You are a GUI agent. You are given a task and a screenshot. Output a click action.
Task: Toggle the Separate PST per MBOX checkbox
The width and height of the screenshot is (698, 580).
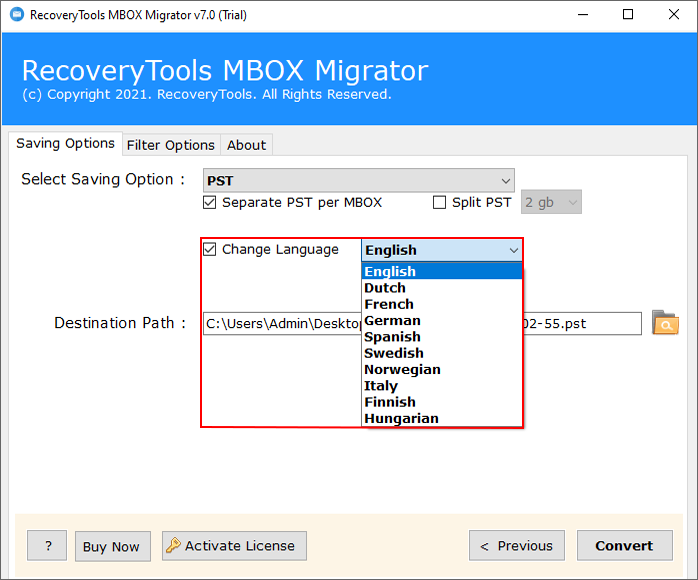(x=210, y=203)
